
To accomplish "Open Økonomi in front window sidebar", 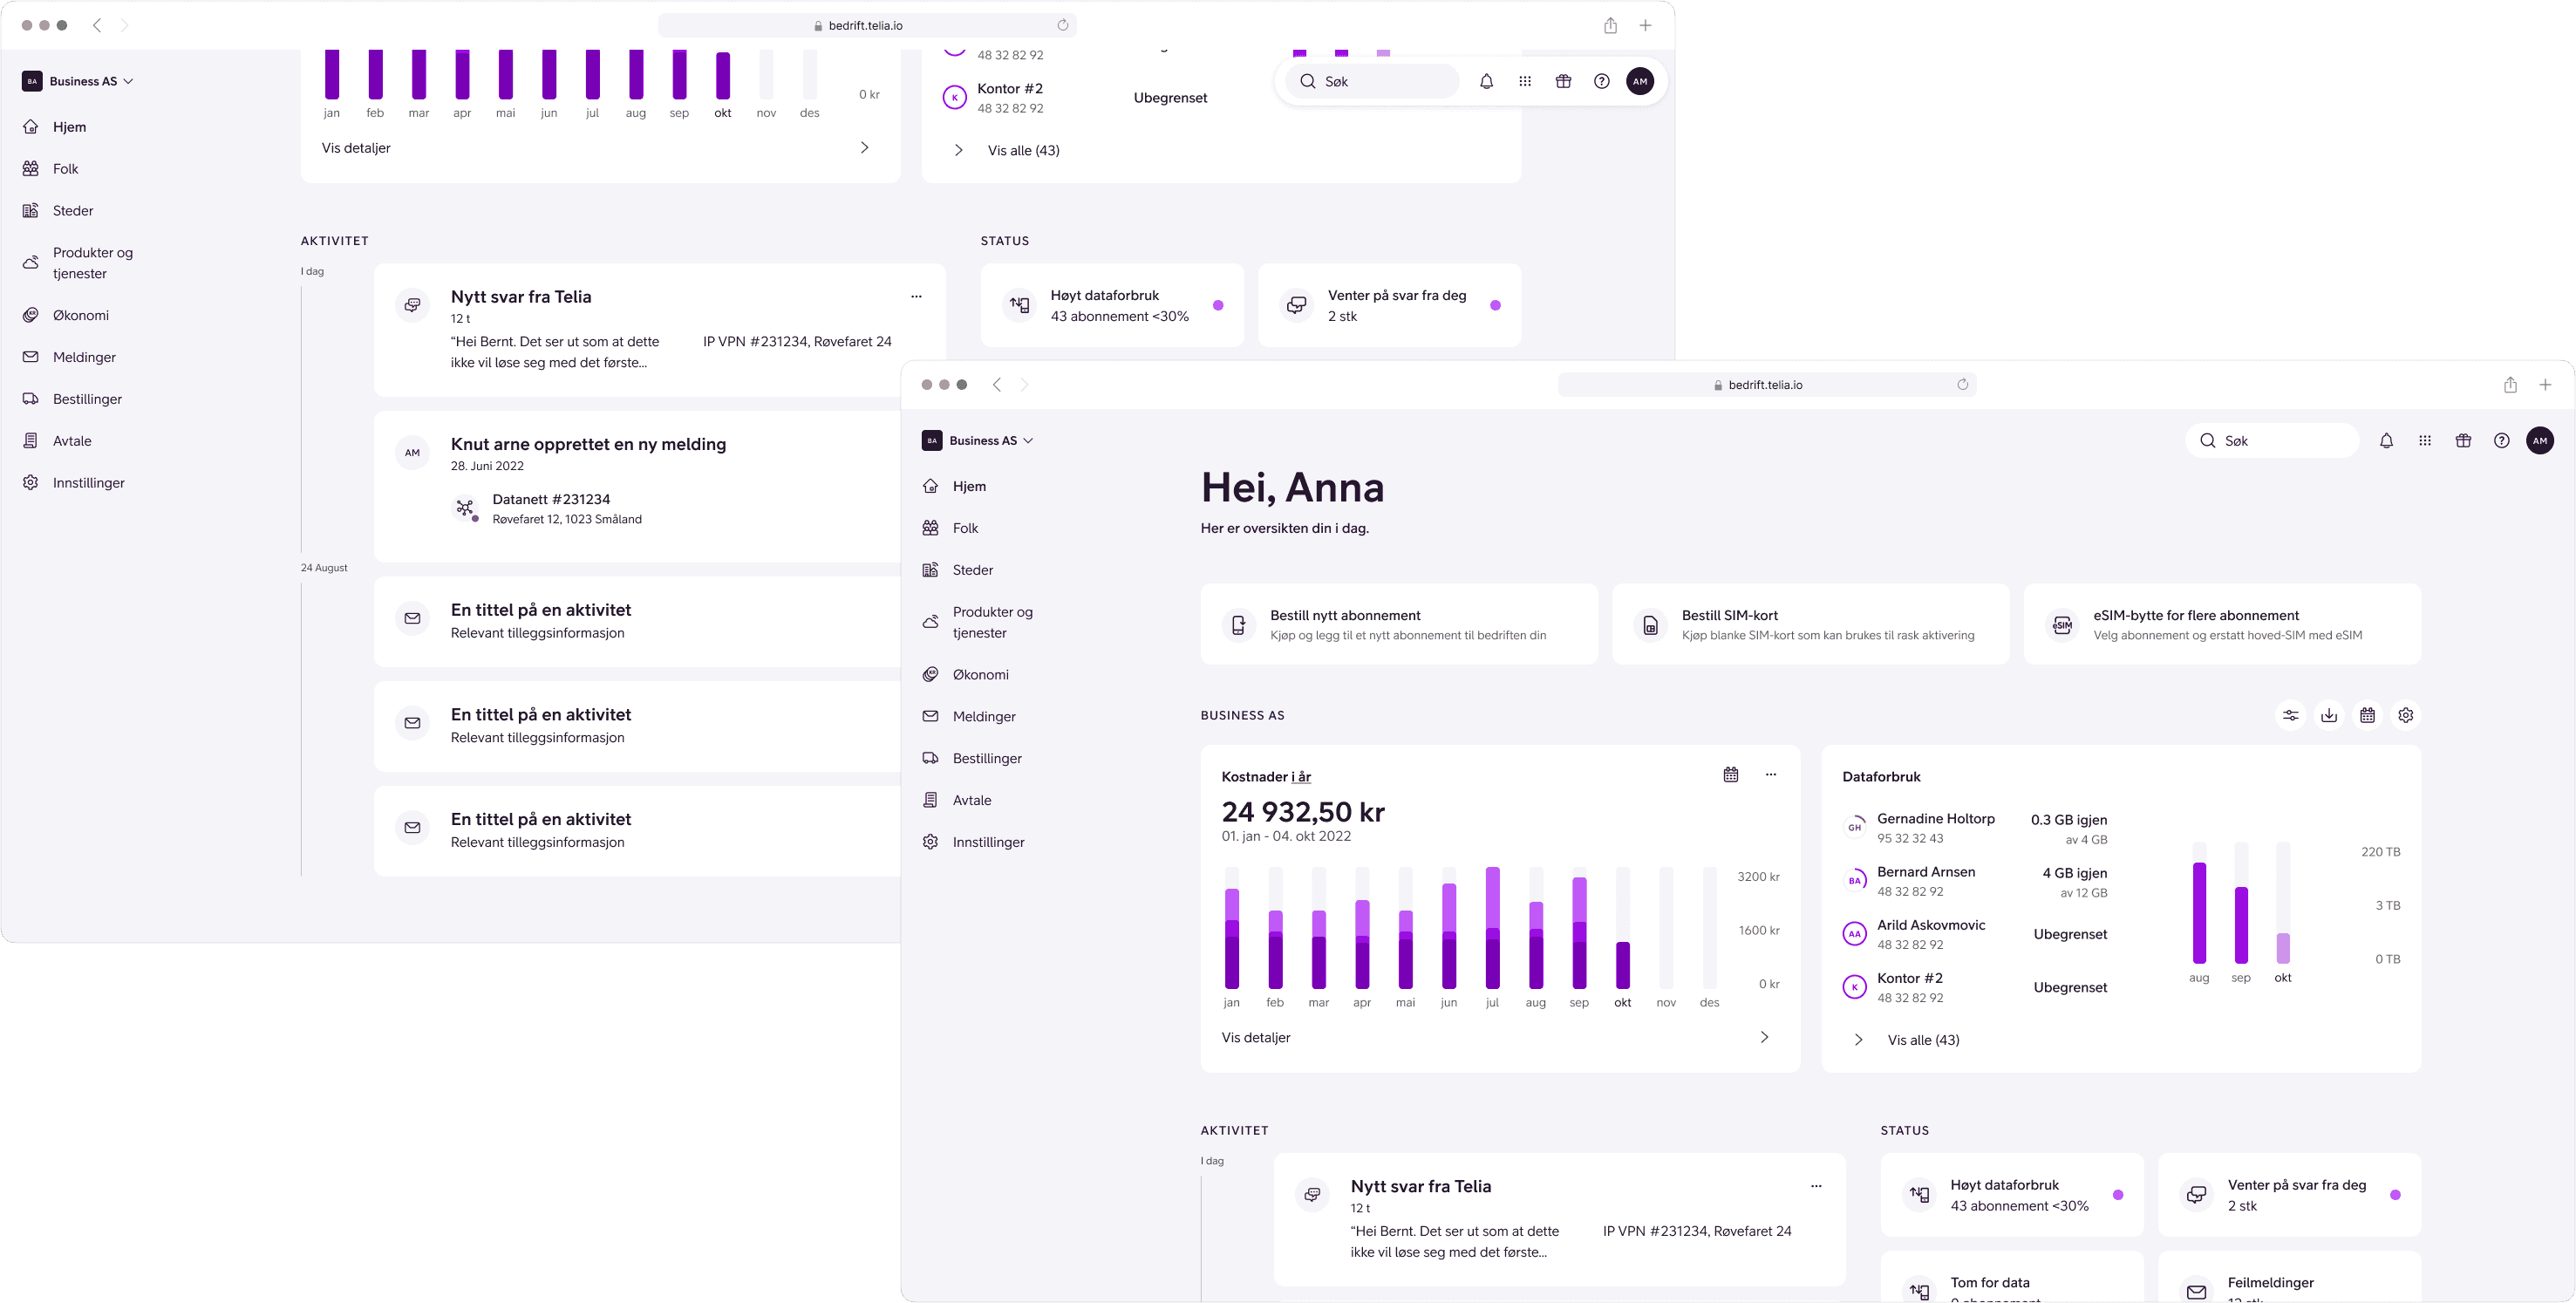I will (x=980, y=675).
